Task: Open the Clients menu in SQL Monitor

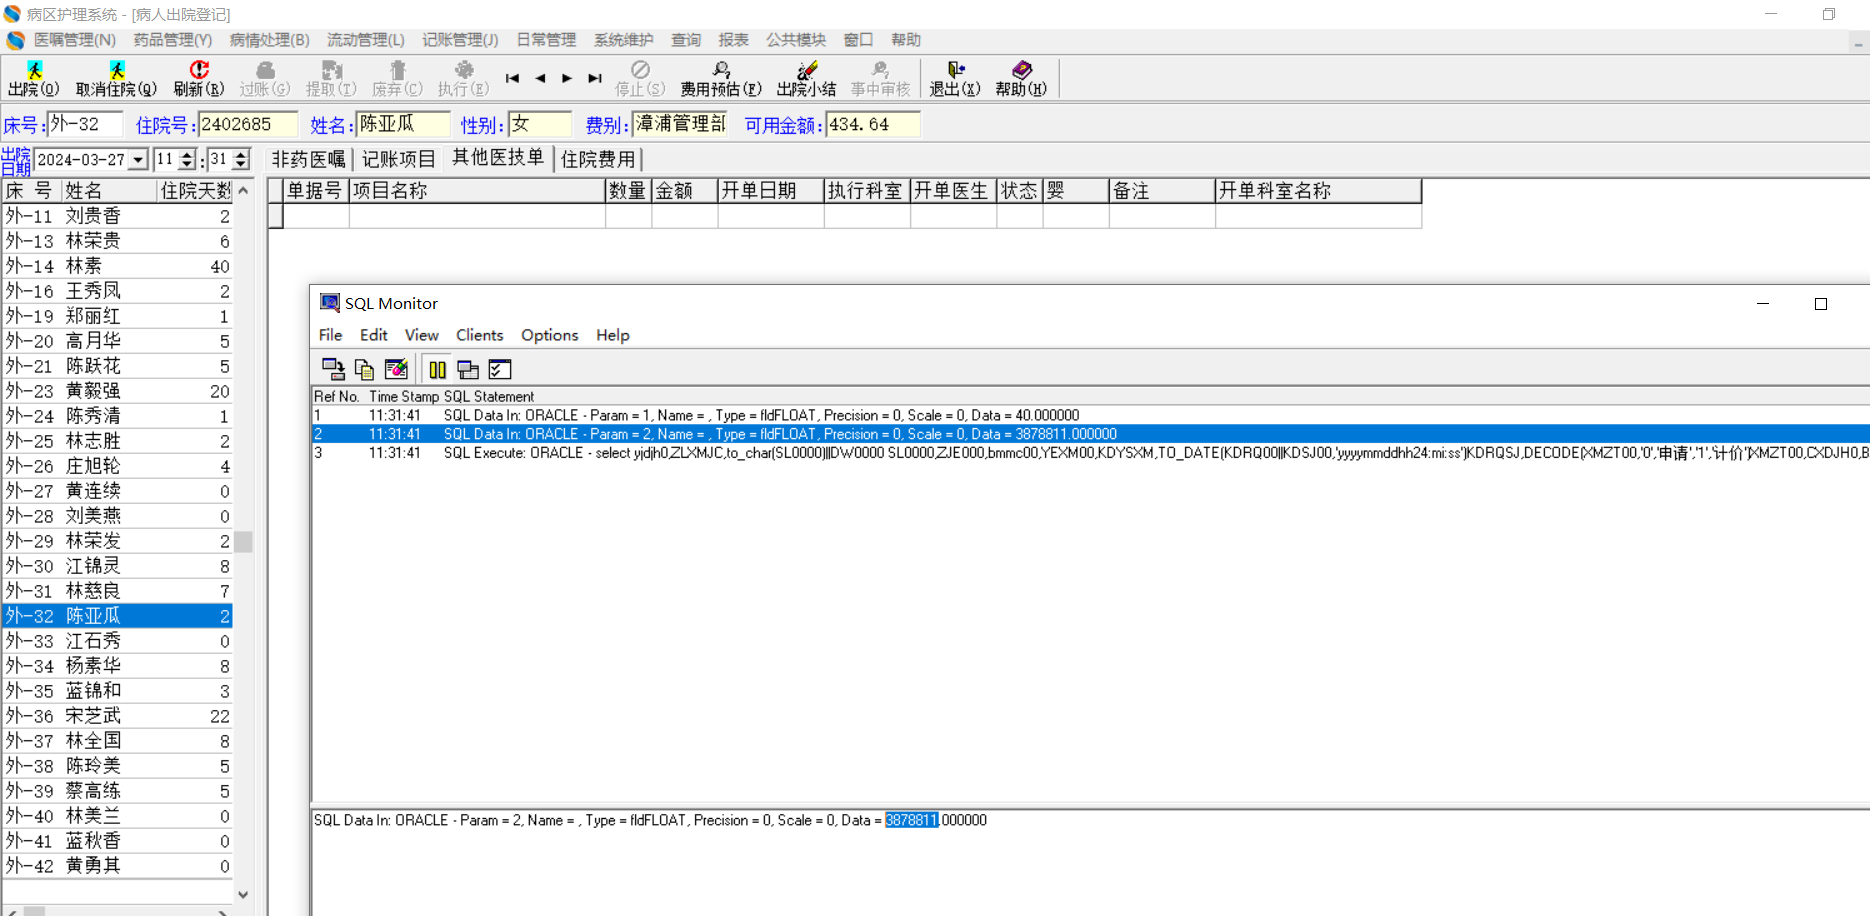Action: click(480, 335)
